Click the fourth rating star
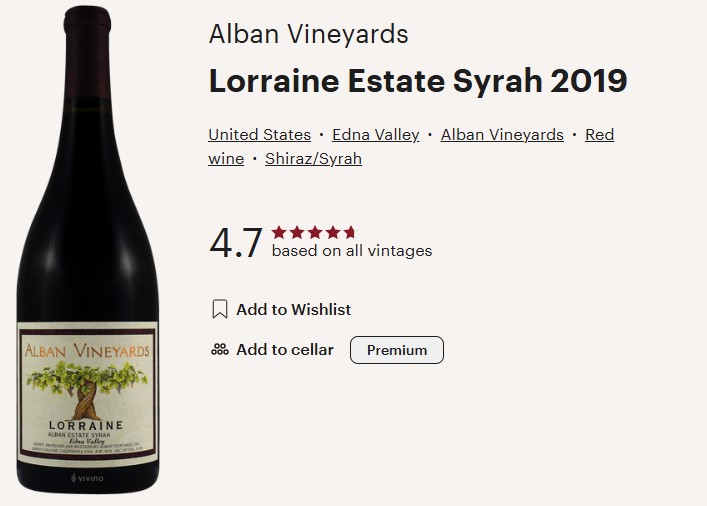Screen dimensions: 707x506 pyautogui.click(x=333, y=232)
